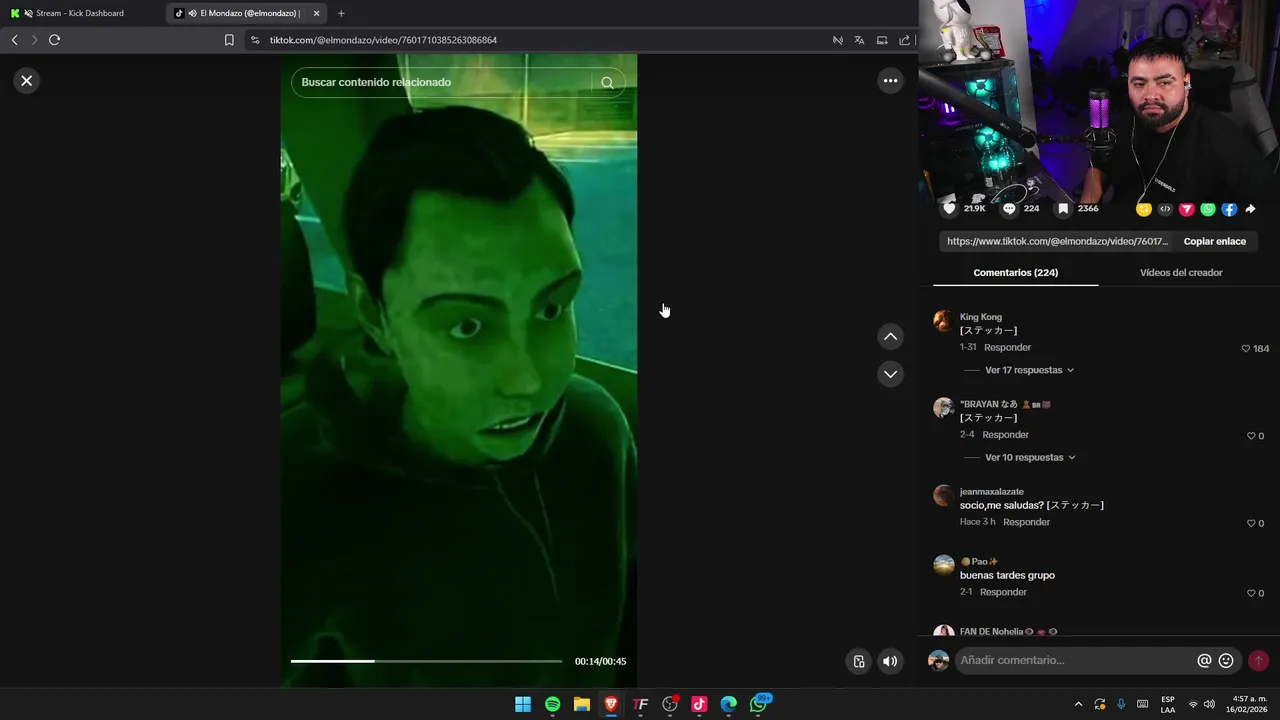Close the El Mondazo browser tab
Viewport: 1280px width, 720px height.
[x=316, y=13]
